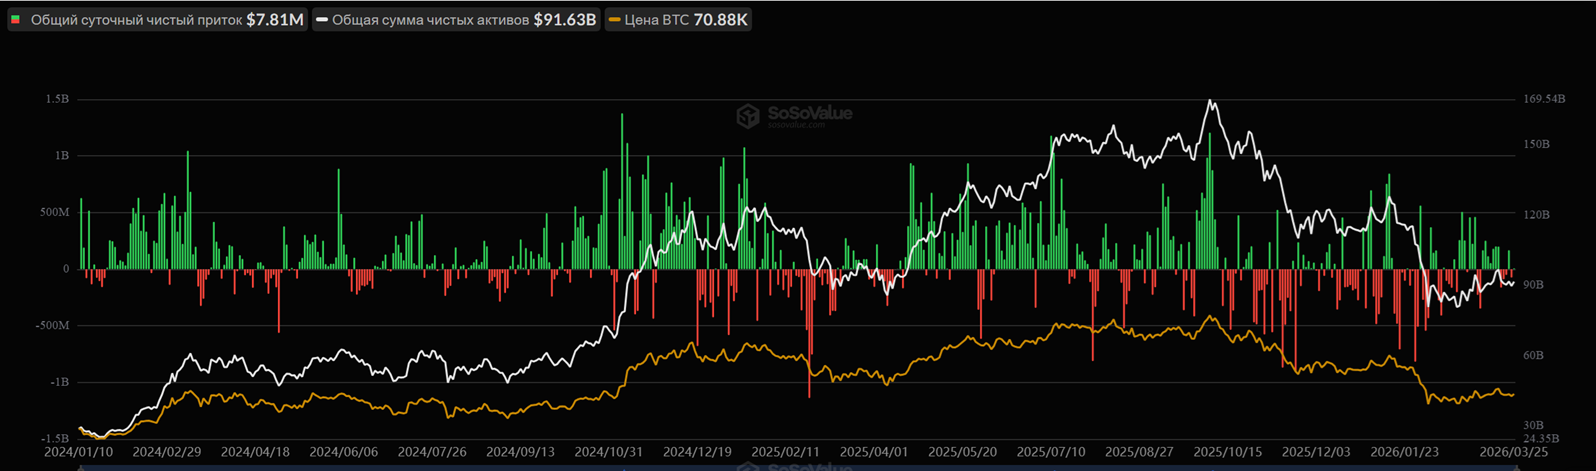This screenshot has width=1596, height=471.
Task: Click the -500M left axis label
Action: [52, 325]
